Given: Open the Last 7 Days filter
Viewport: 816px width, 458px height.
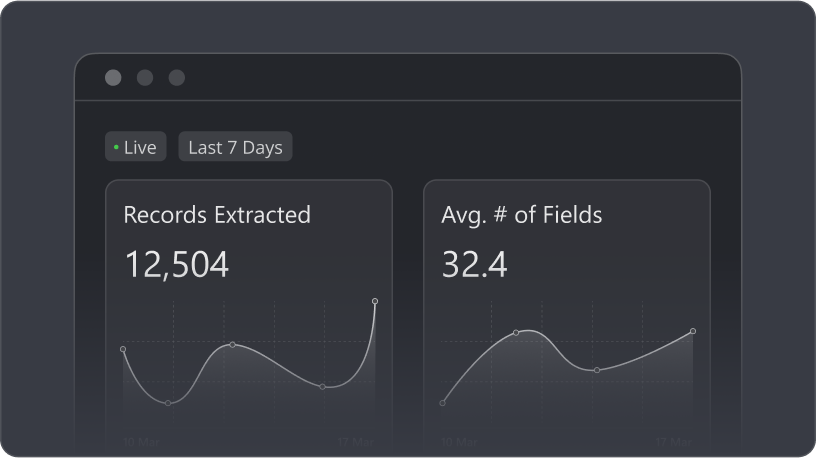Looking at the screenshot, I should [235, 147].
